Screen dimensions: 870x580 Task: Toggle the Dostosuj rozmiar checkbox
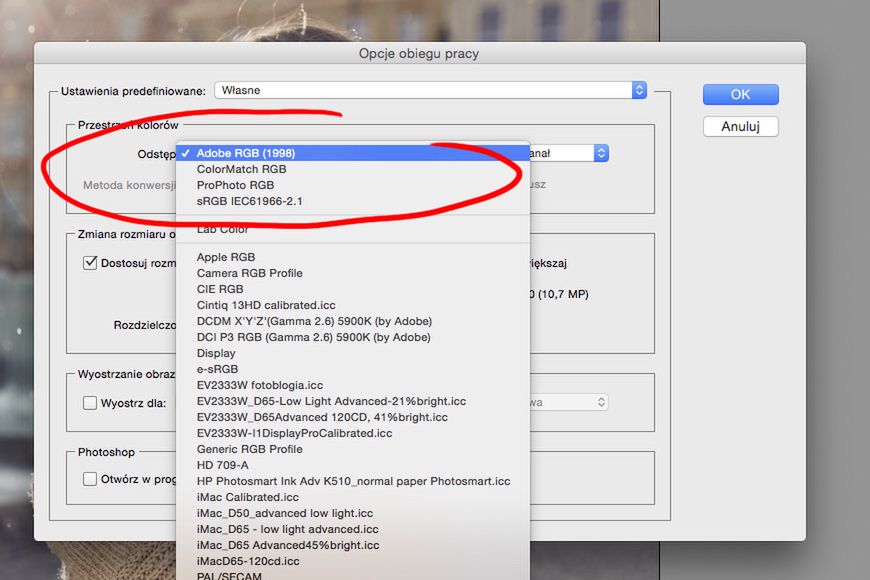tap(90, 263)
